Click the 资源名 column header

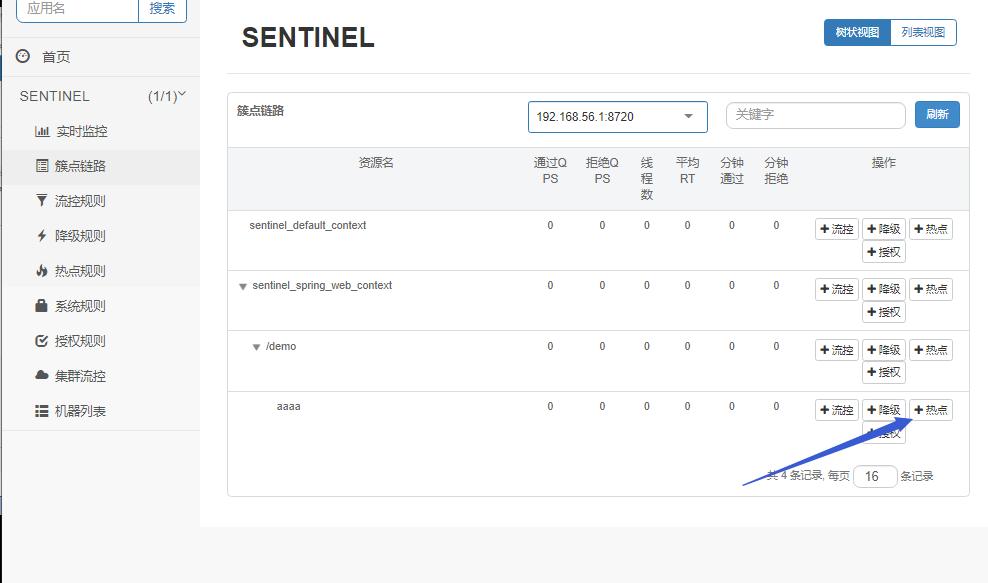tap(376, 163)
